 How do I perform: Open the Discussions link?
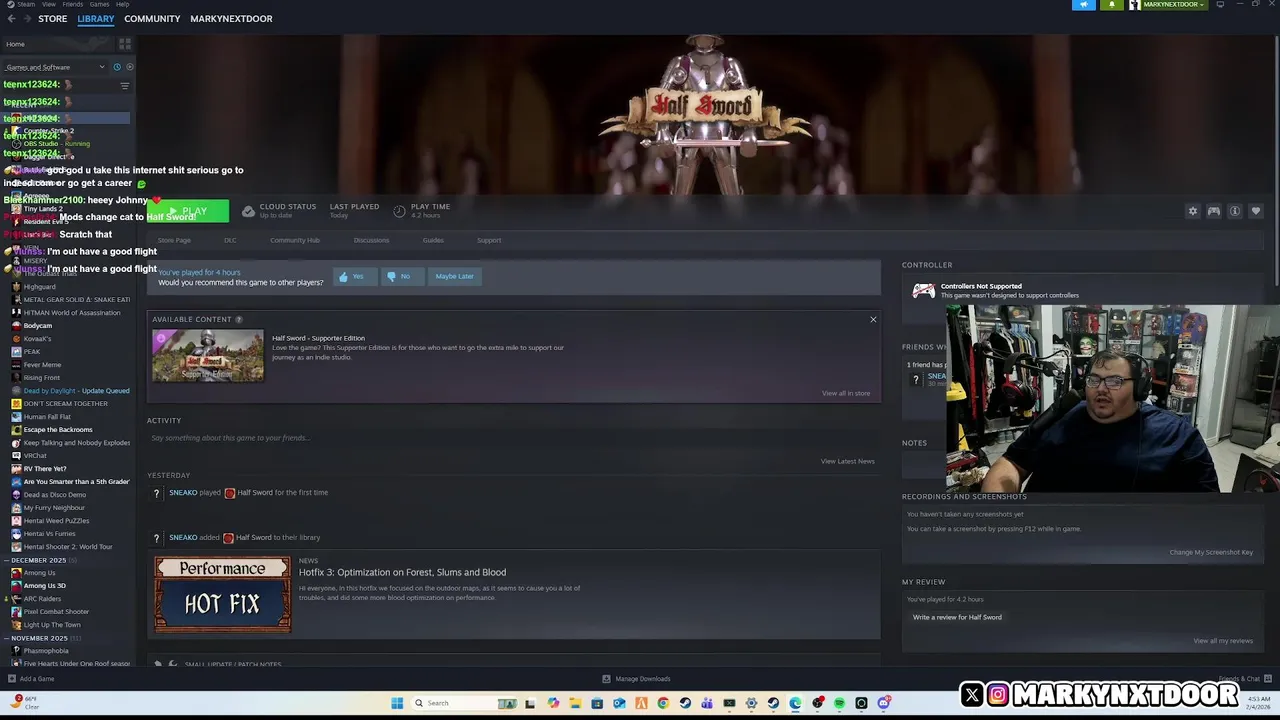[x=371, y=240]
